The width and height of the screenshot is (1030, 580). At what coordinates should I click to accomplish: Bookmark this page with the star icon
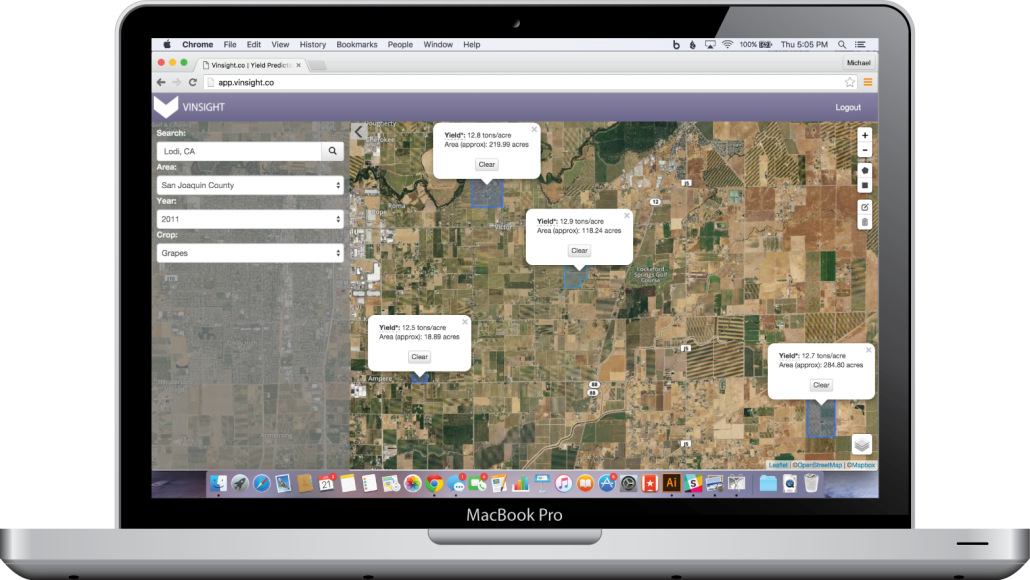tap(850, 82)
